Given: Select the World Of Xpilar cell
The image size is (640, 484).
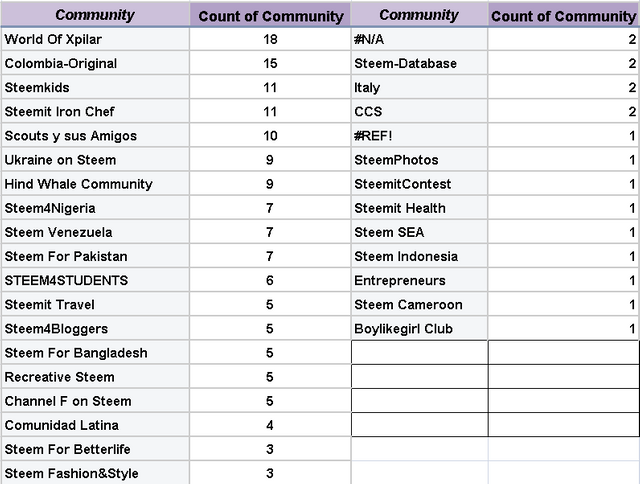Looking at the screenshot, I should (95, 39).
